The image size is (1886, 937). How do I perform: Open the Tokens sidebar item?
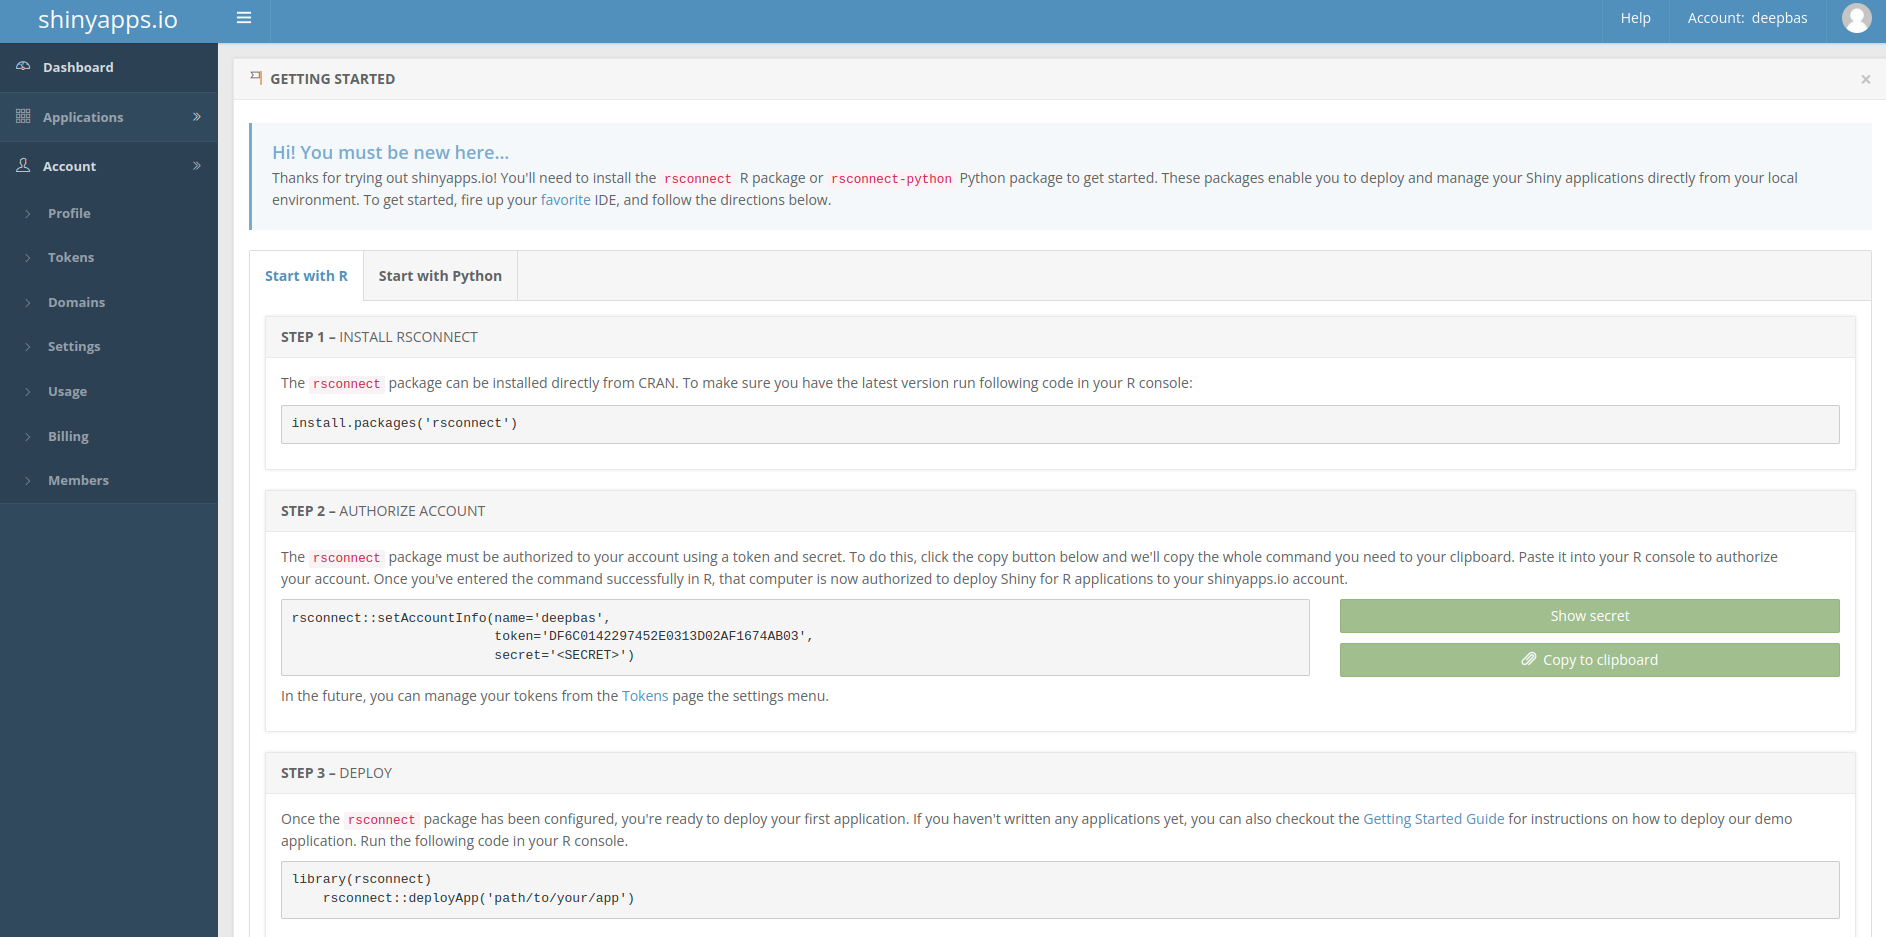coord(71,258)
